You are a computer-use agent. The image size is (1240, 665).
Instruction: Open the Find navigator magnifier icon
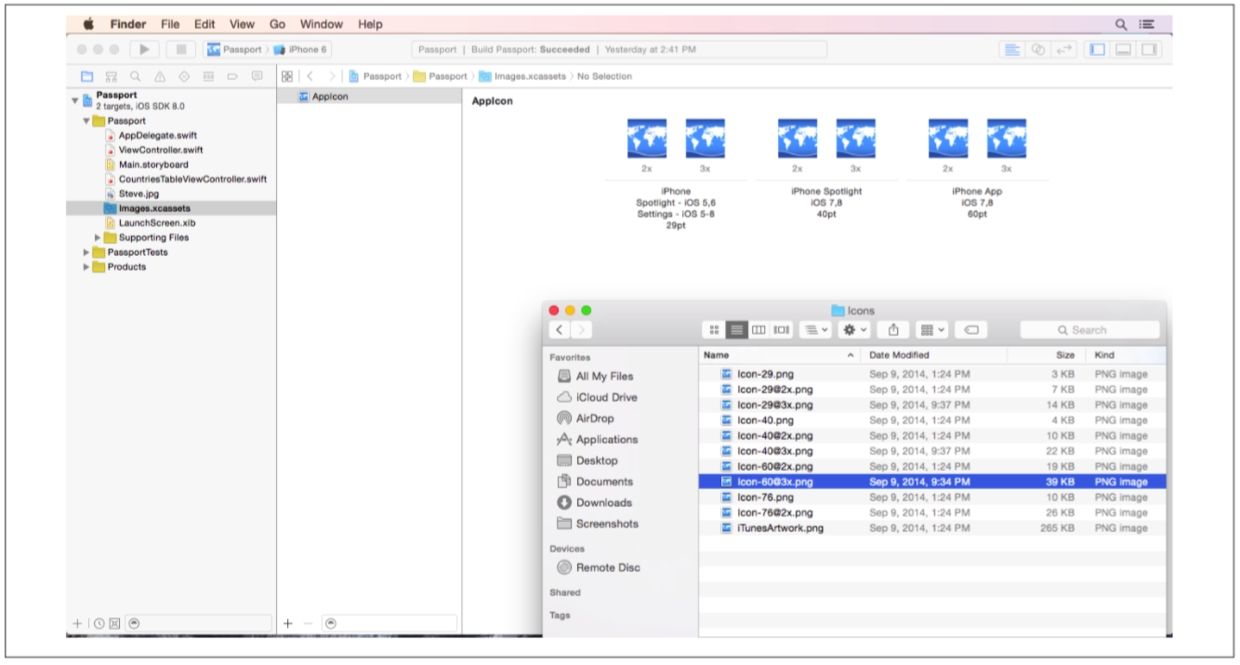[x=135, y=76]
